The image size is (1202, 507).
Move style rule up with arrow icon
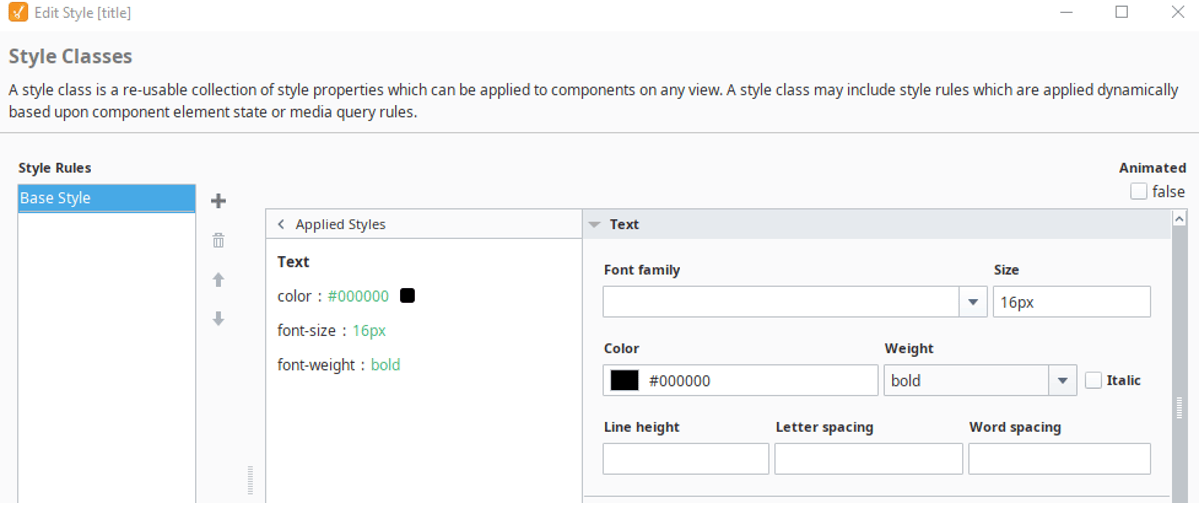pos(218,280)
